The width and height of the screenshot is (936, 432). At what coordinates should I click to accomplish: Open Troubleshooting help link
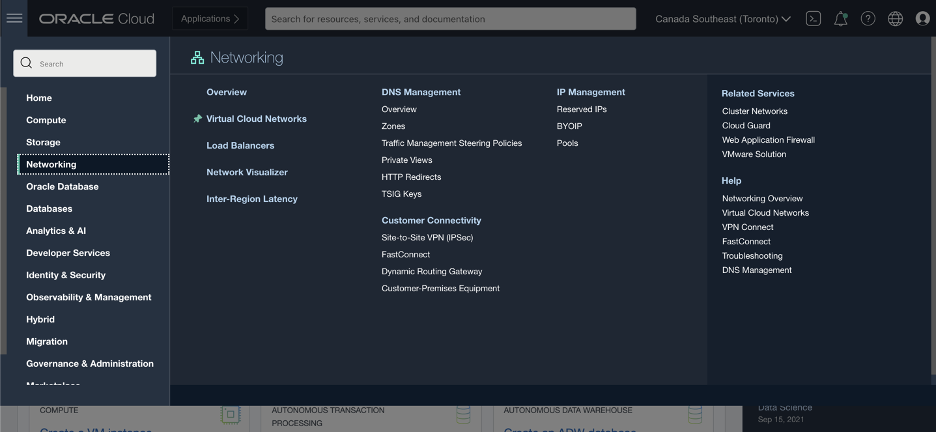(x=752, y=255)
